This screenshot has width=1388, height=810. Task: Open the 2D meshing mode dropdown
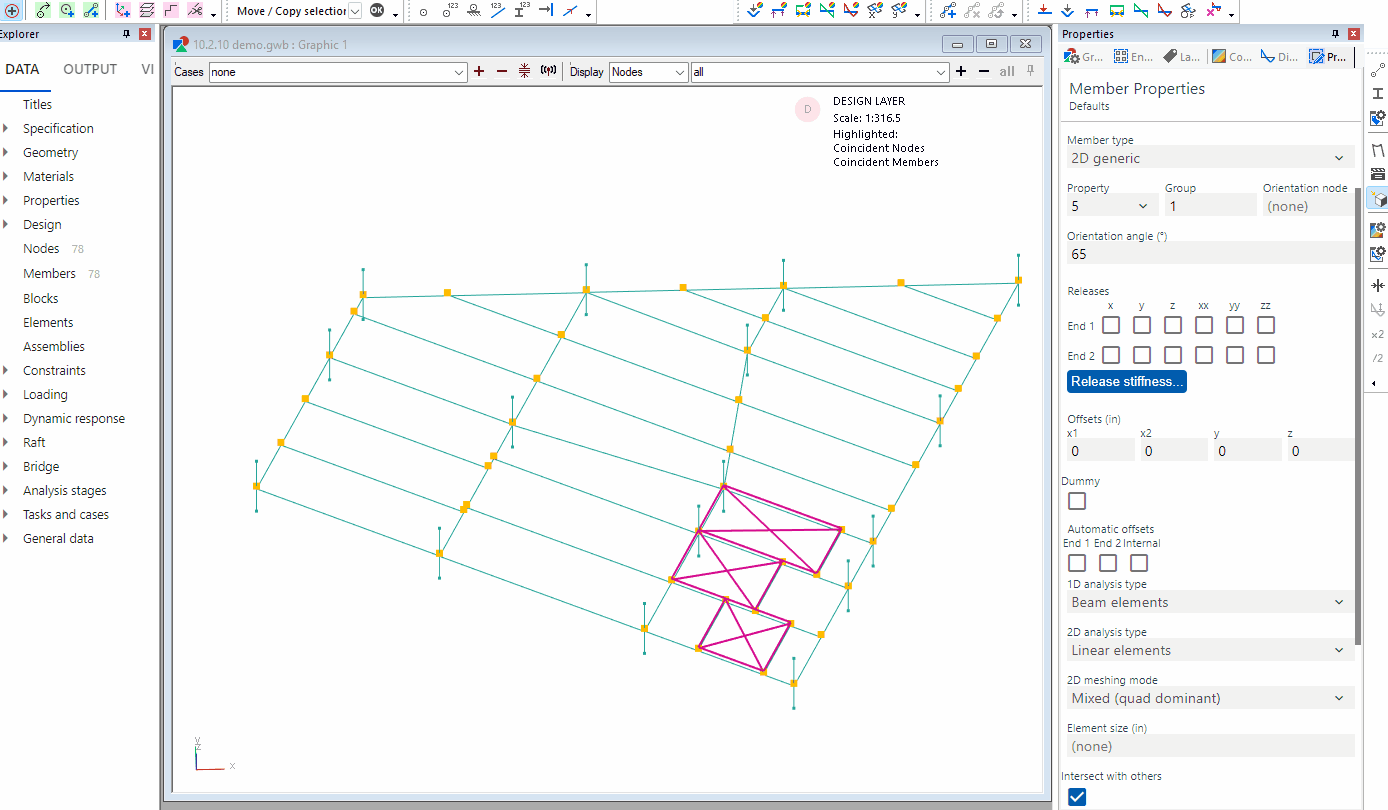coord(1208,698)
